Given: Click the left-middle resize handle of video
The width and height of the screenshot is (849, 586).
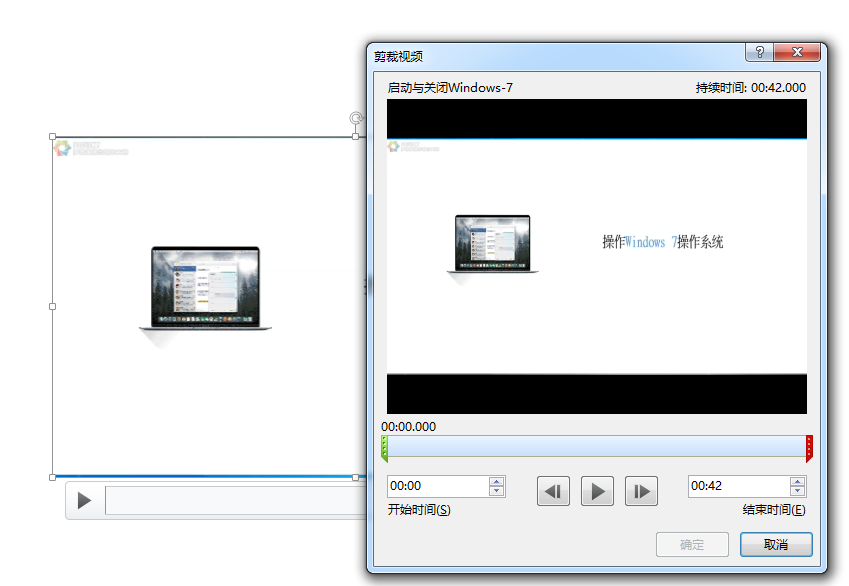Looking at the screenshot, I should pos(53,307).
